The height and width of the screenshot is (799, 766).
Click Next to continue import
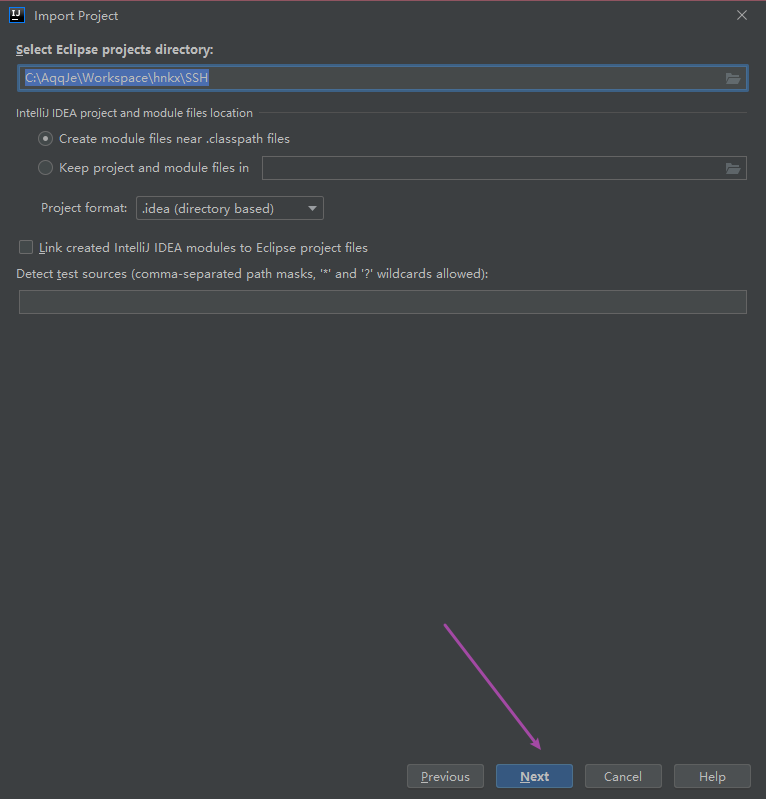coord(534,776)
